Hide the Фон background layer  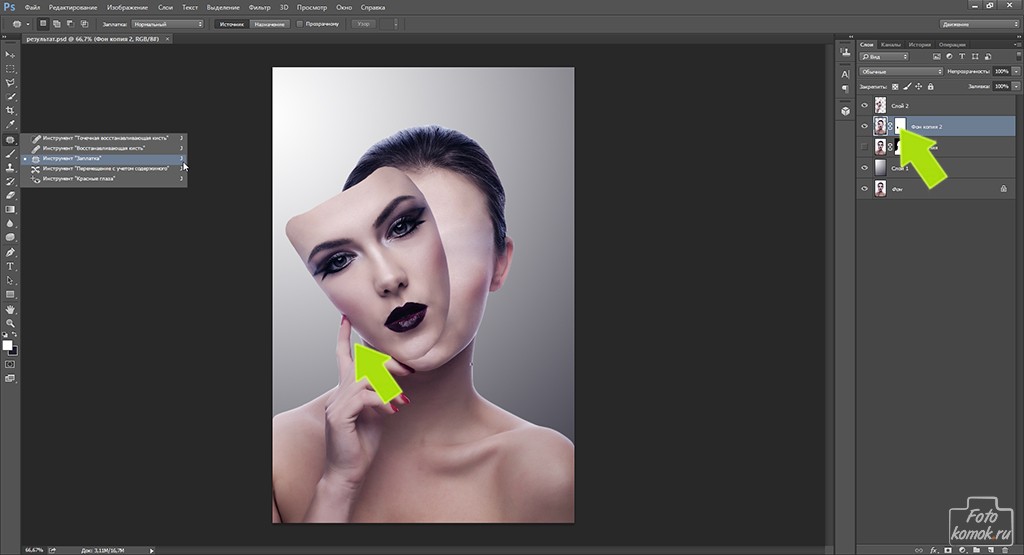pos(865,189)
